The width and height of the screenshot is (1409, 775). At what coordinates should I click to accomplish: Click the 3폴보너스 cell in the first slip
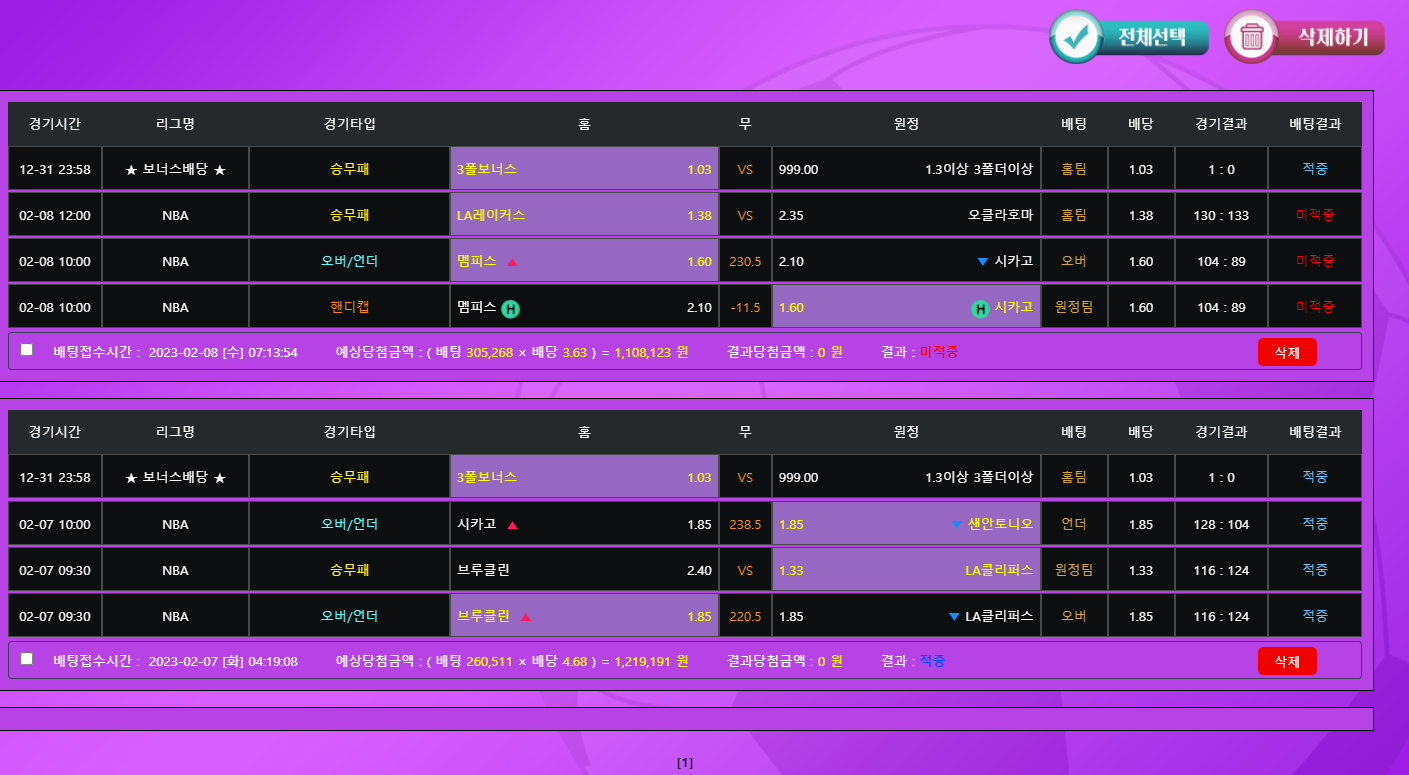(584, 169)
